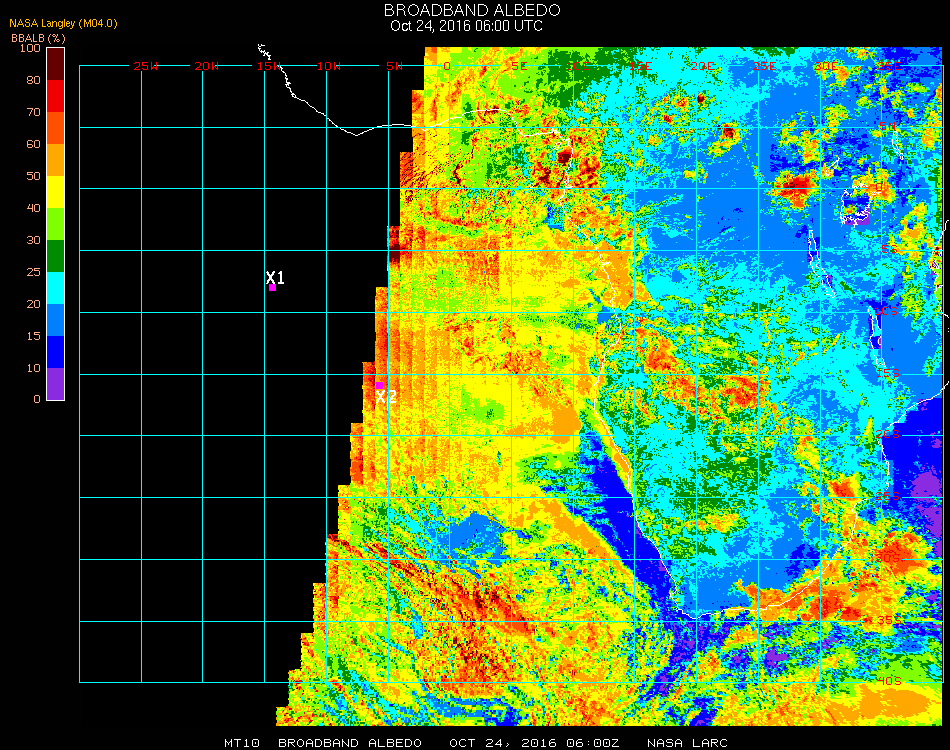Click the 25W longitude label
This screenshot has height=750, width=950.
point(146,66)
